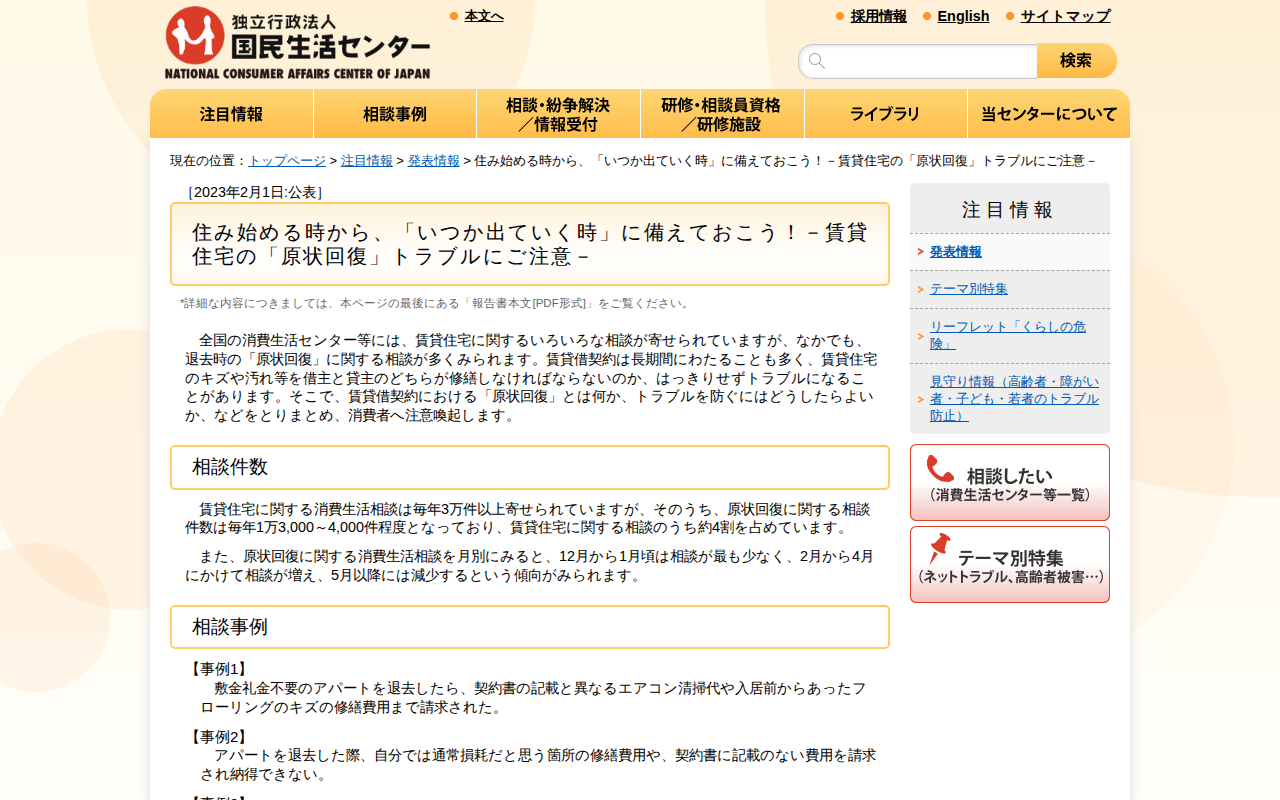Screen dimensions: 1280x800
Task: Open the テーマ別特集 featured topics panel
Action: [1009, 564]
